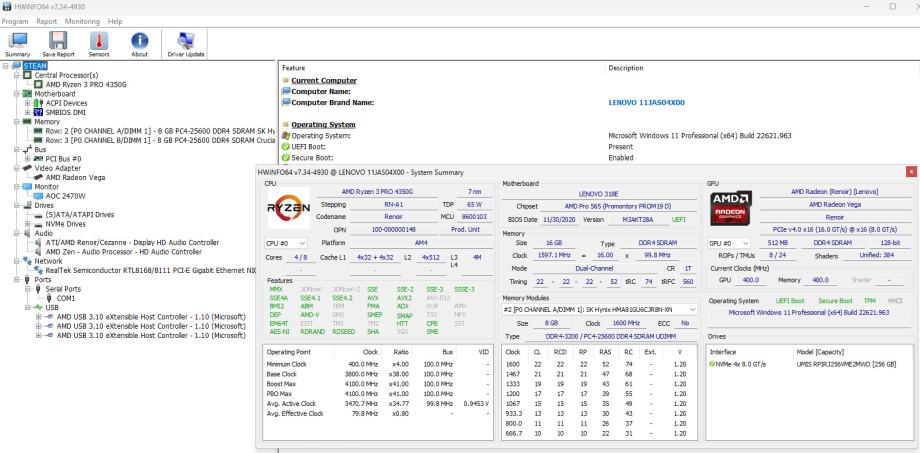Click the LENOVO 11JAS04X00 brand name link

coord(646,103)
